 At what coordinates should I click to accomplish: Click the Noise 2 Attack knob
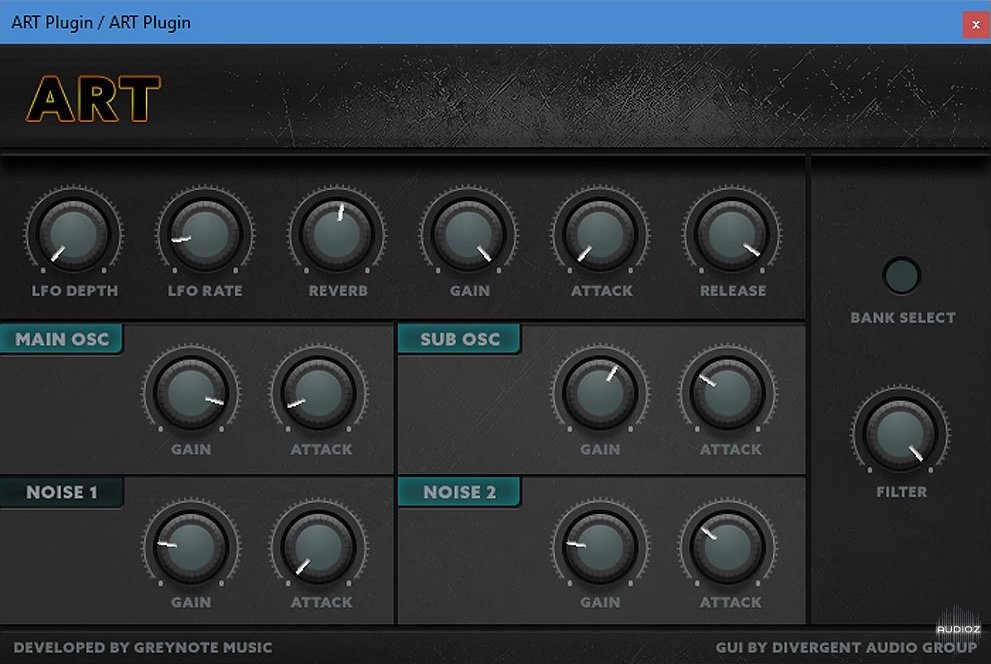(729, 546)
